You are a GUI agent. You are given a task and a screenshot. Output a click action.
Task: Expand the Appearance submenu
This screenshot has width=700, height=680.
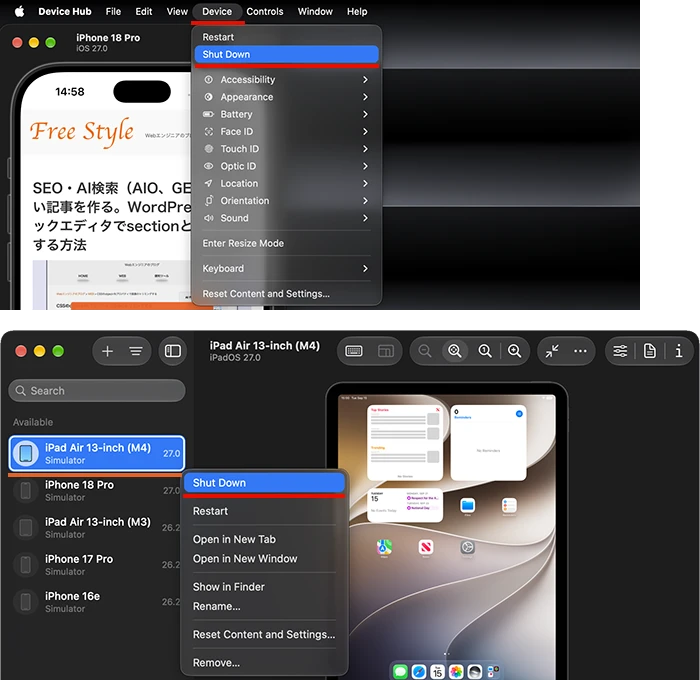coord(287,97)
